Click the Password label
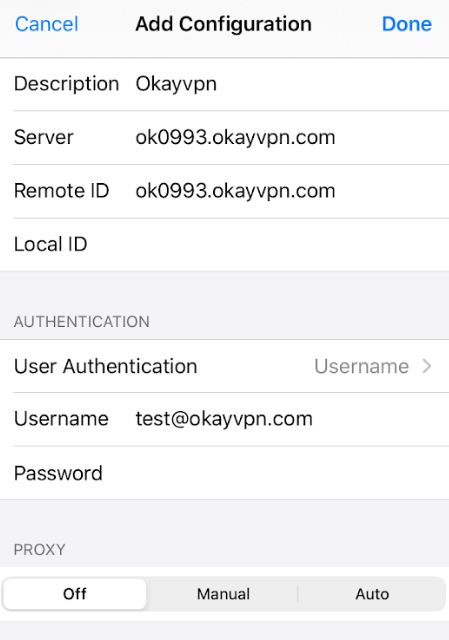Image resolution: width=449 pixels, height=640 pixels. tap(58, 473)
